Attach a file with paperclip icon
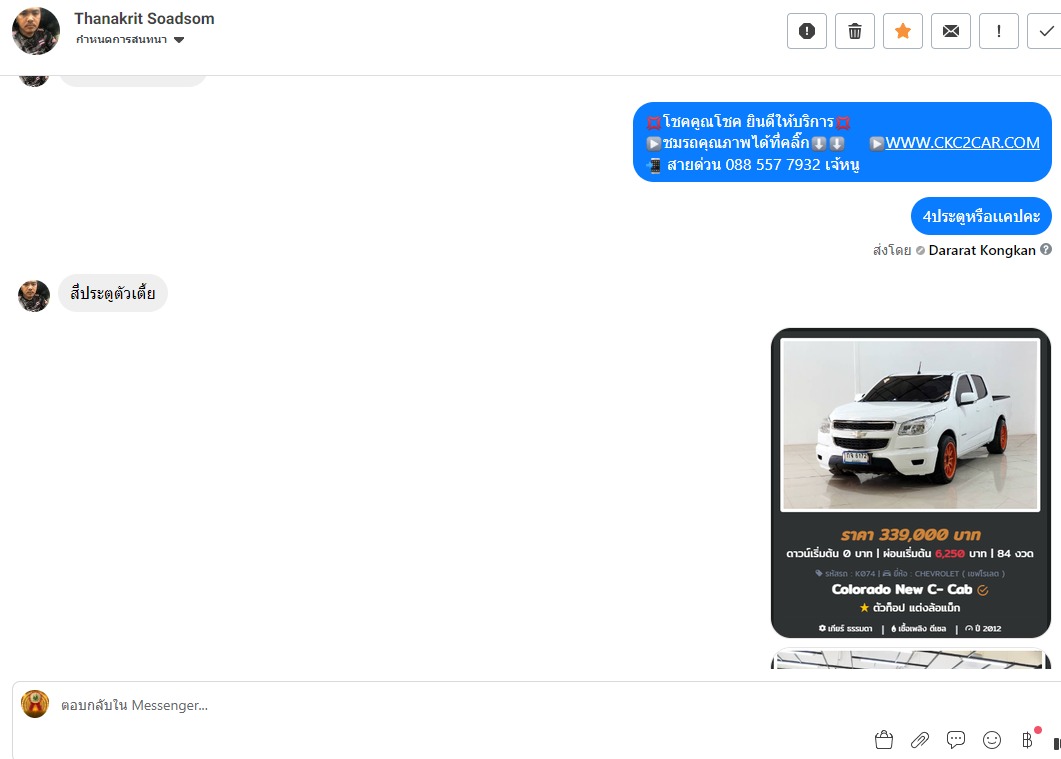 920,740
